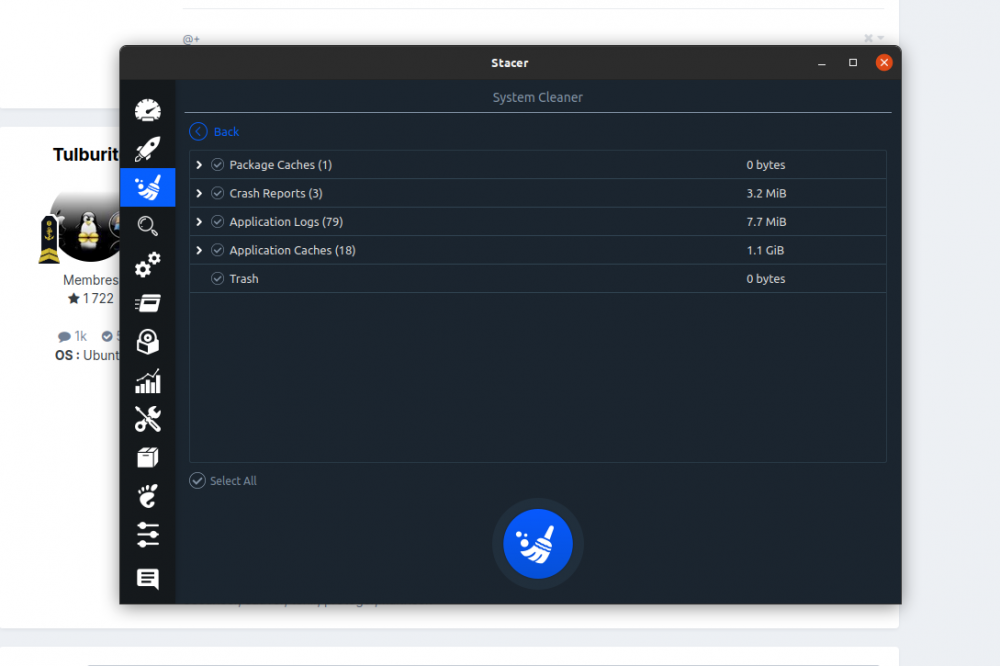
Task: Open the Uninstaller disk icon
Action: pyautogui.click(x=147, y=342)
